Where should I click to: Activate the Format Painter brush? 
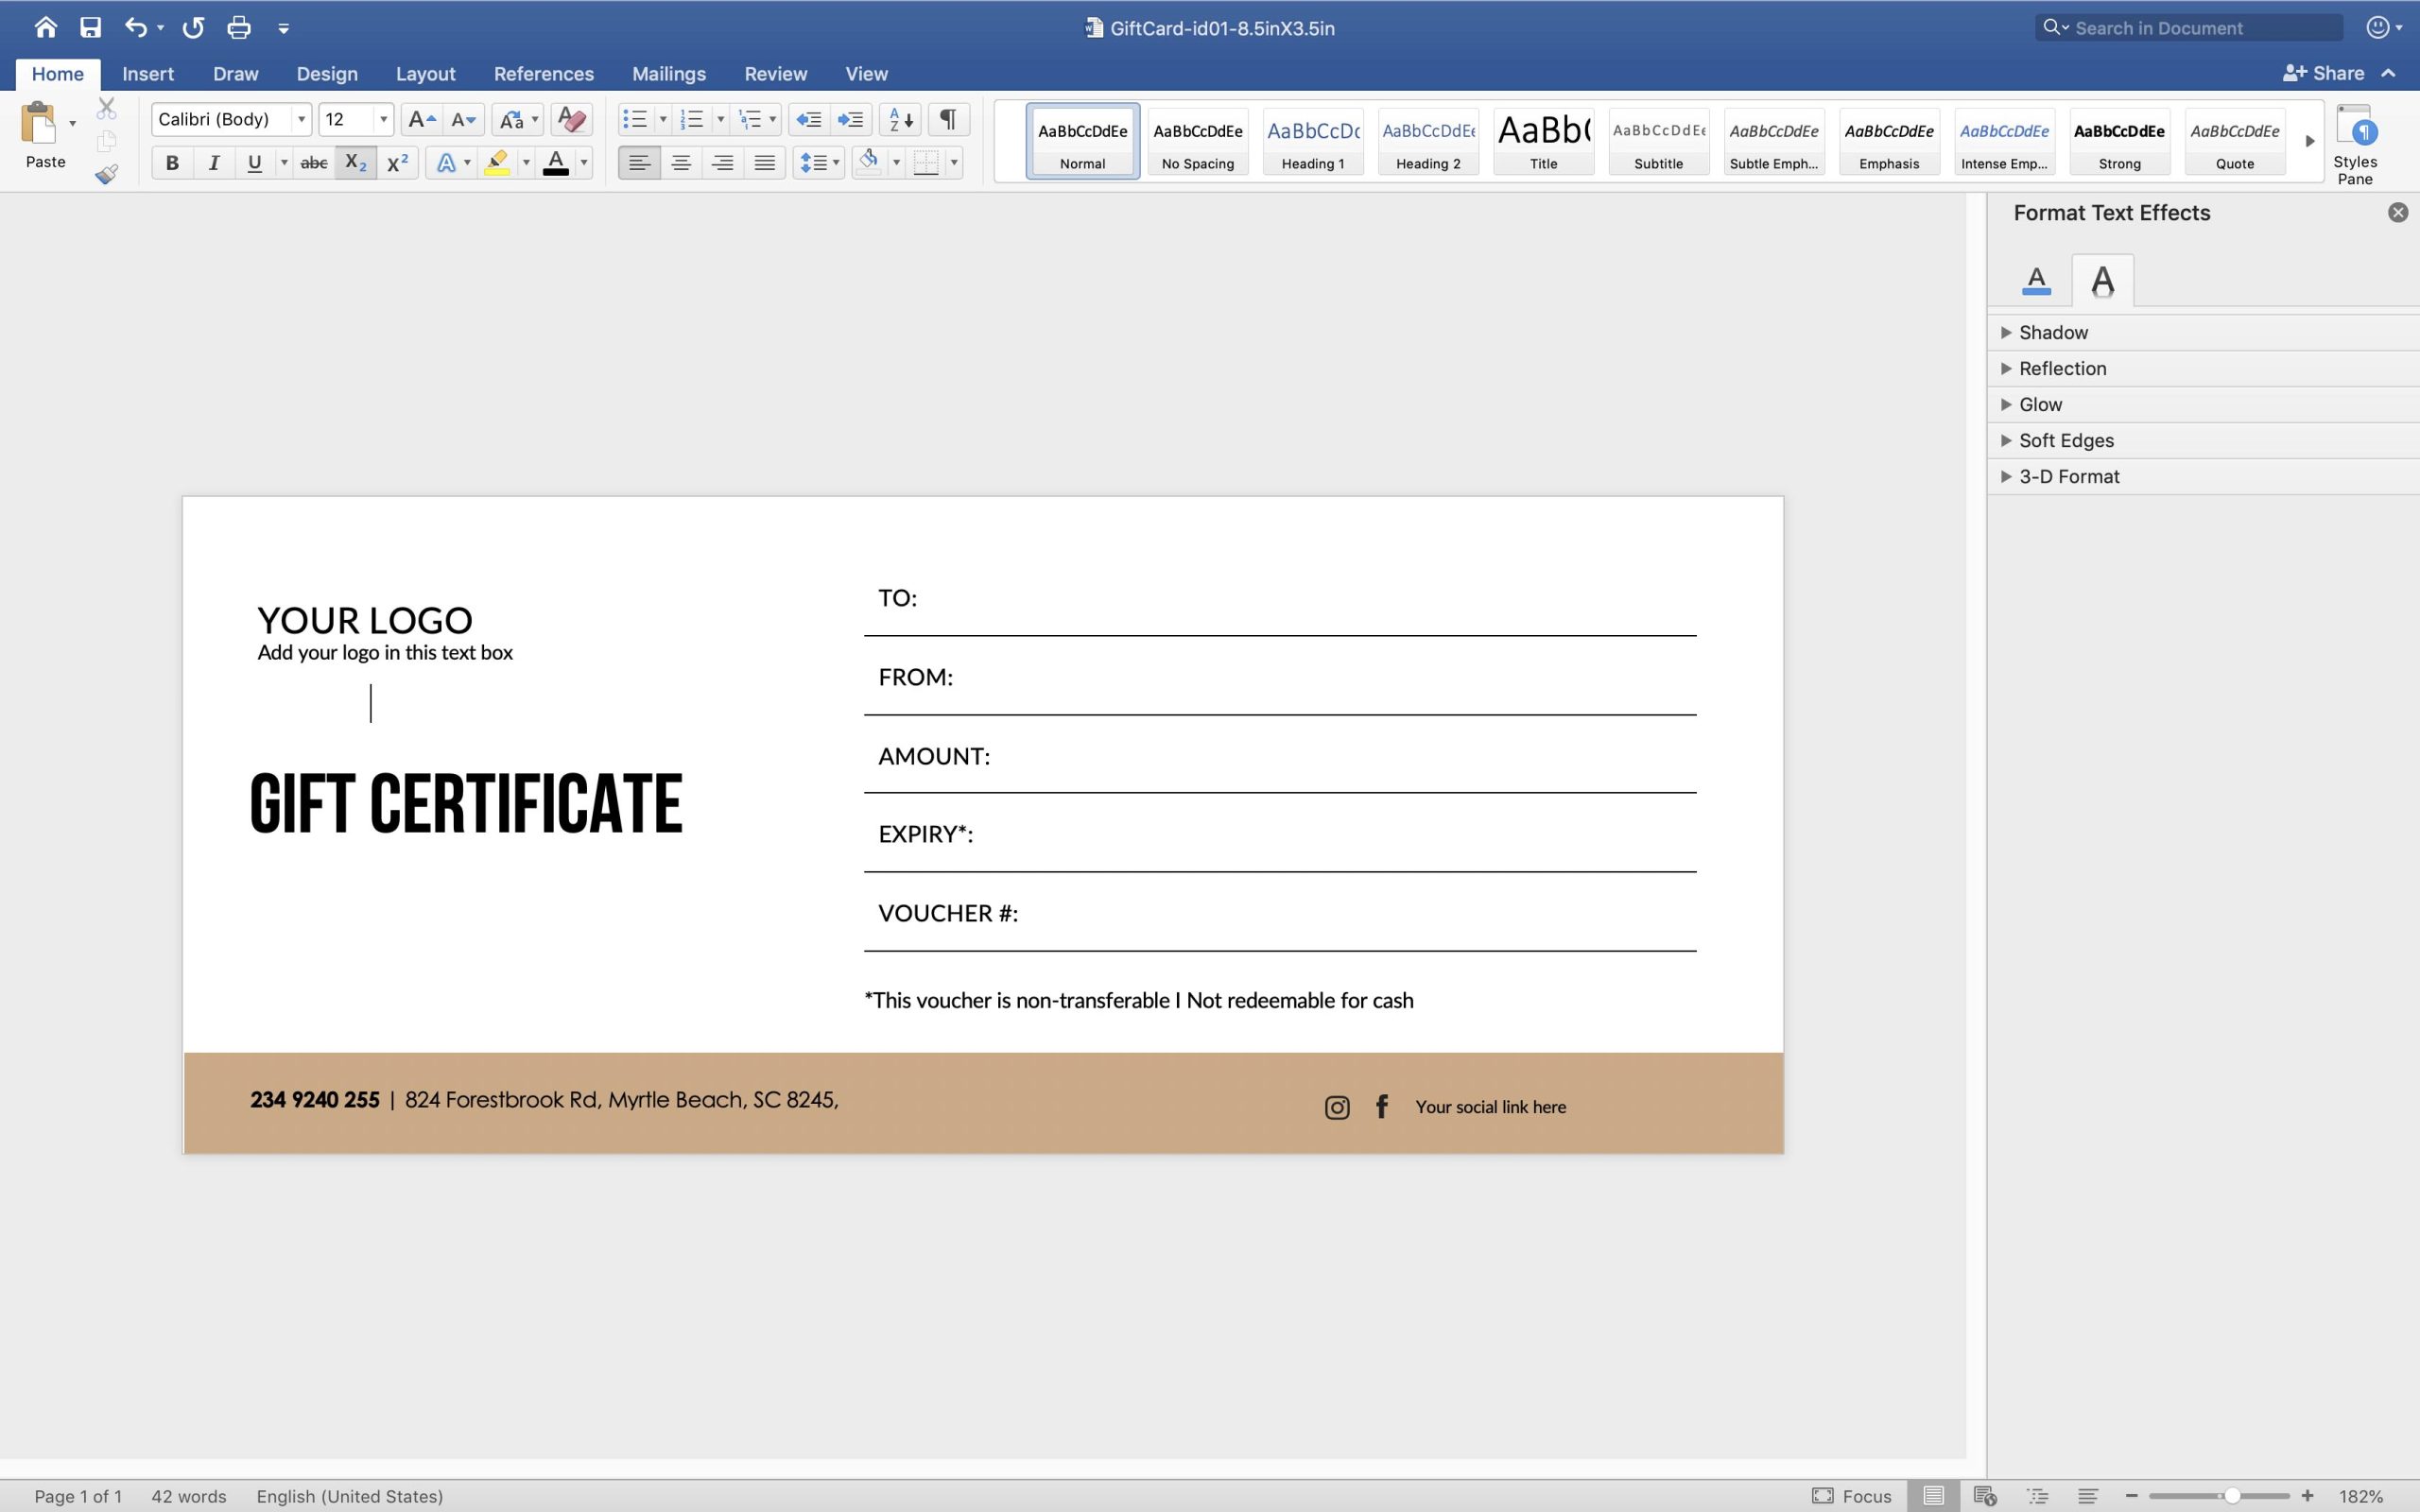pos(106,174)
